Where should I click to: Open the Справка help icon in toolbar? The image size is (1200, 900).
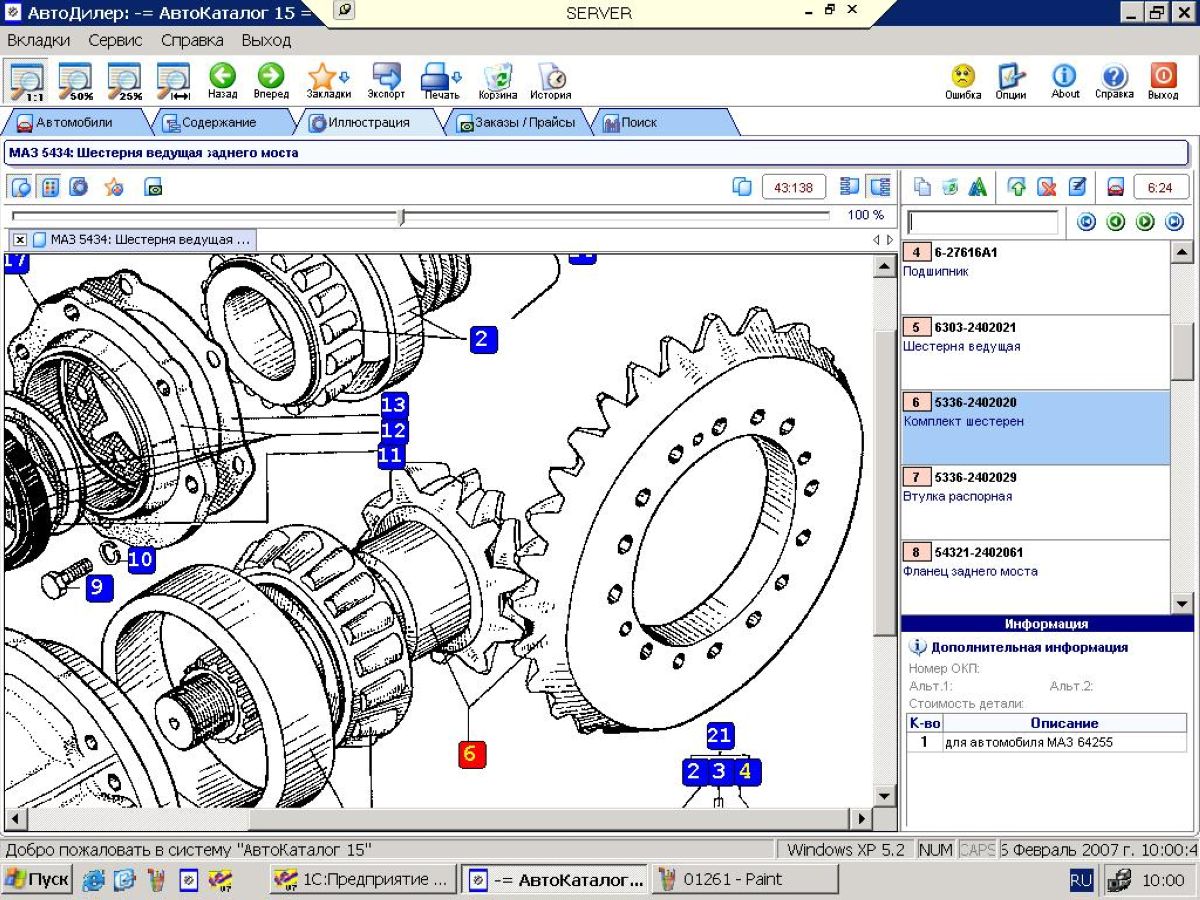pos(1114,81)
